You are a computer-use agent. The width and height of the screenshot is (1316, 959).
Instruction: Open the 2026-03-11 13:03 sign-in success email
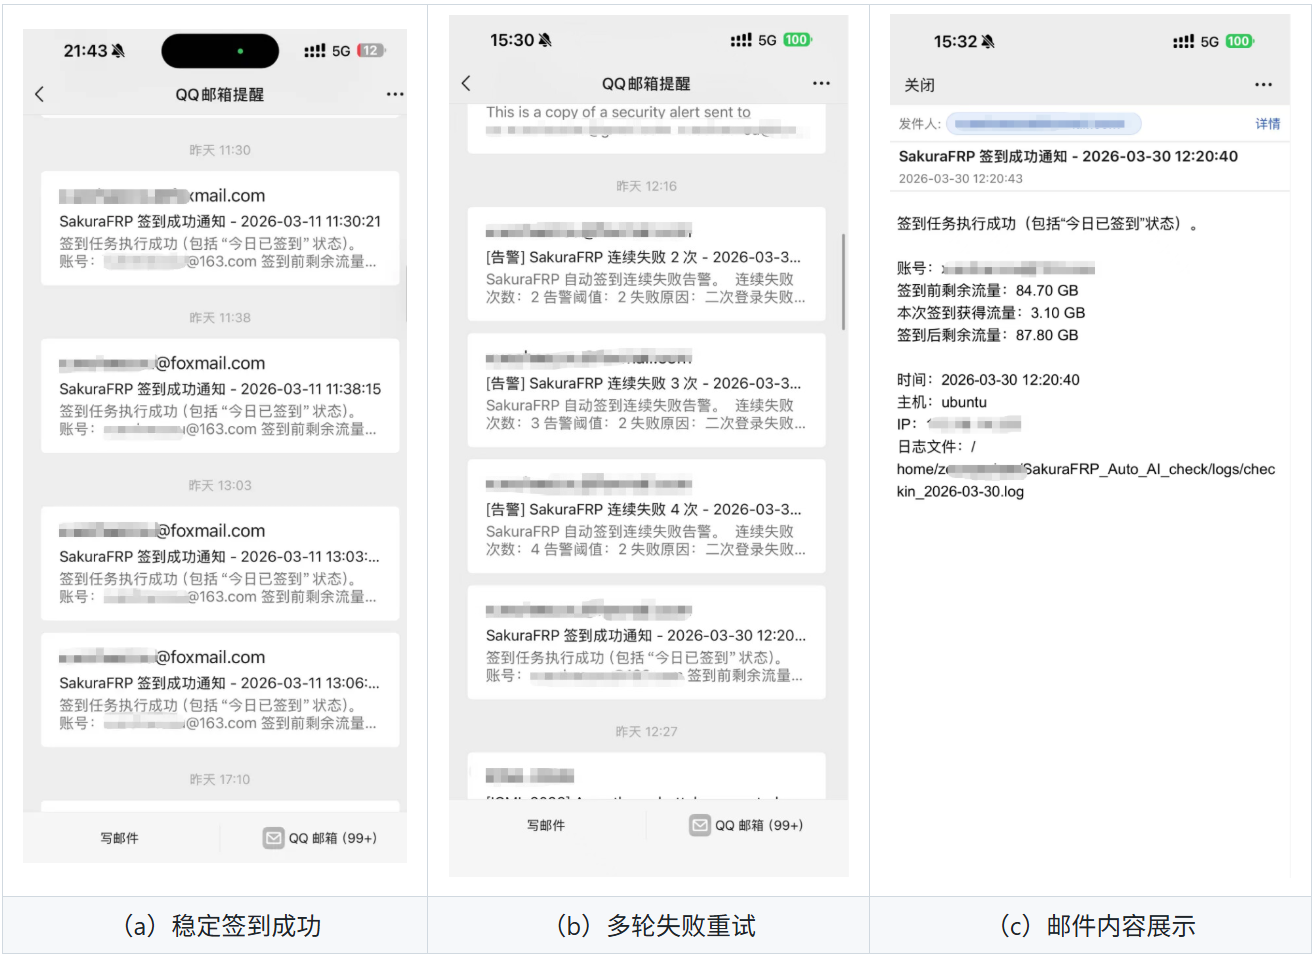click(220, 564)
